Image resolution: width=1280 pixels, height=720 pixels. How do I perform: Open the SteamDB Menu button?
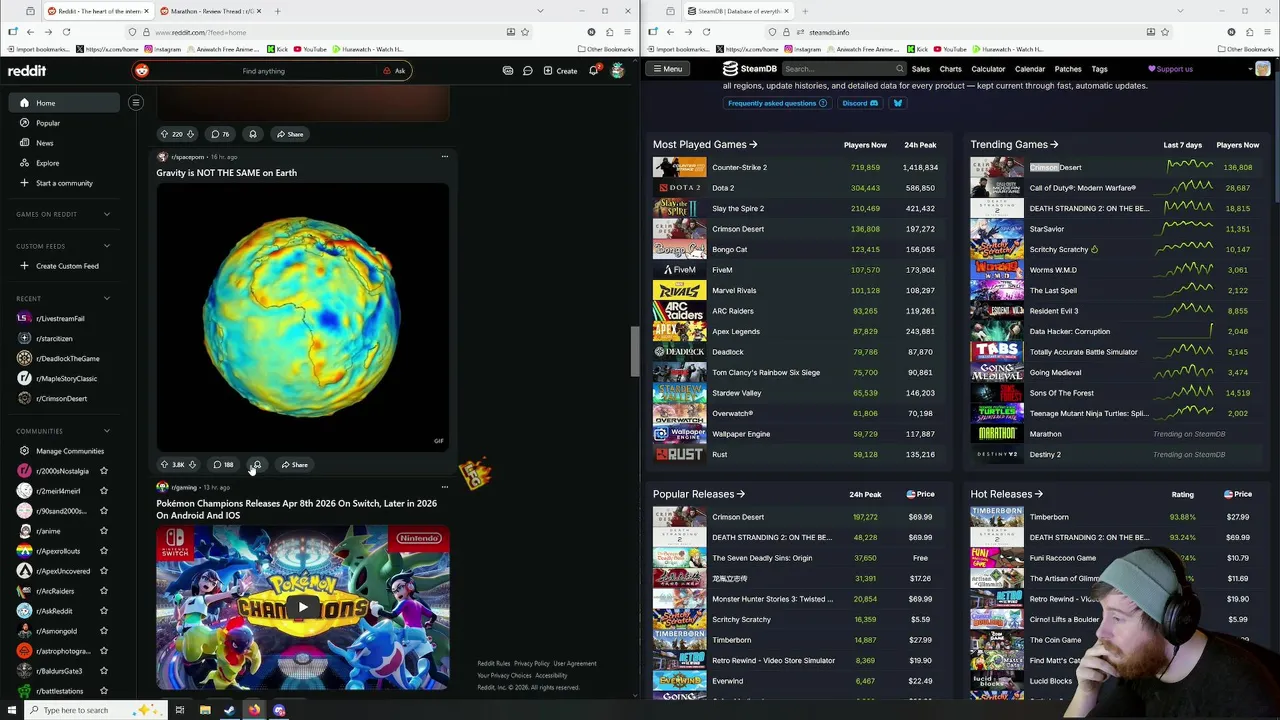click(x=667, y=69)
